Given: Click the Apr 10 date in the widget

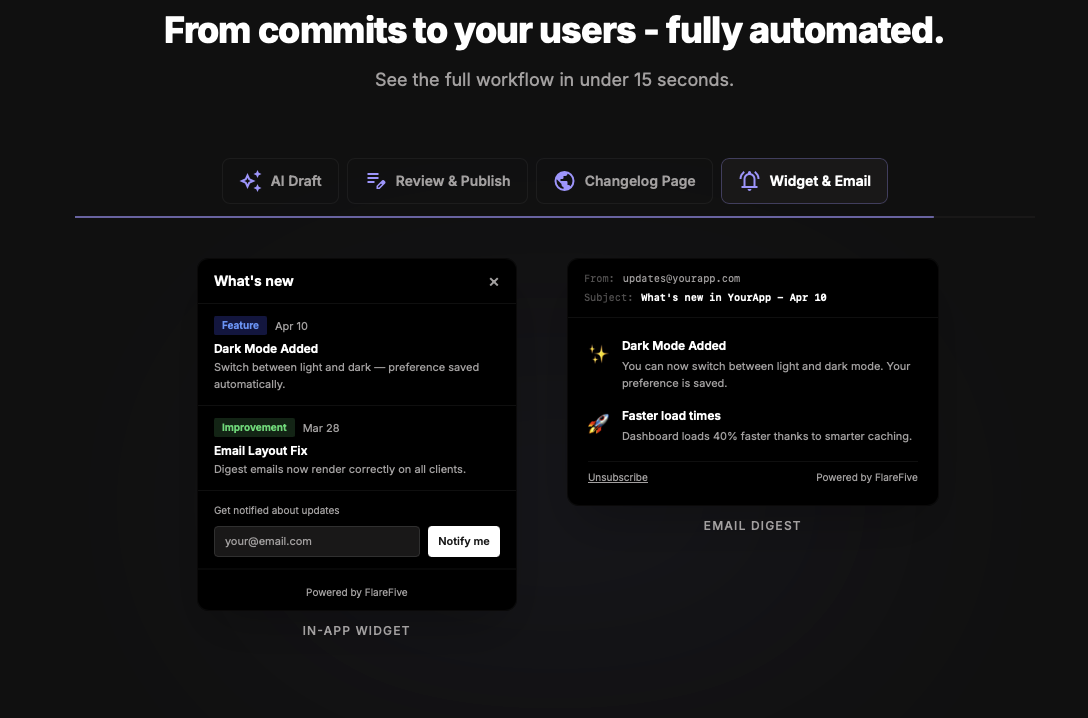Looking at the screenshot, I should click(291, 326).
